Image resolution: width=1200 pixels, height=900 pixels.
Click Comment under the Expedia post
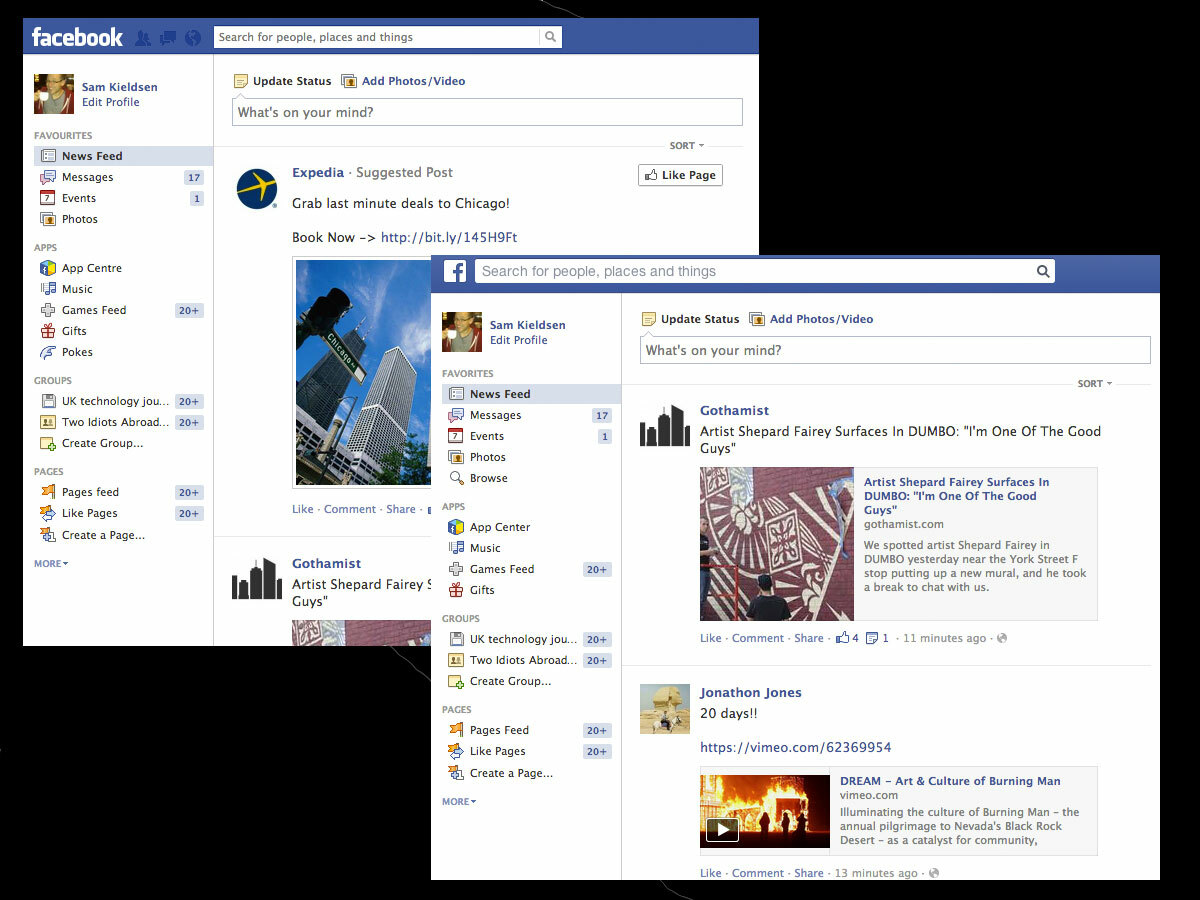tap(350, 509)
